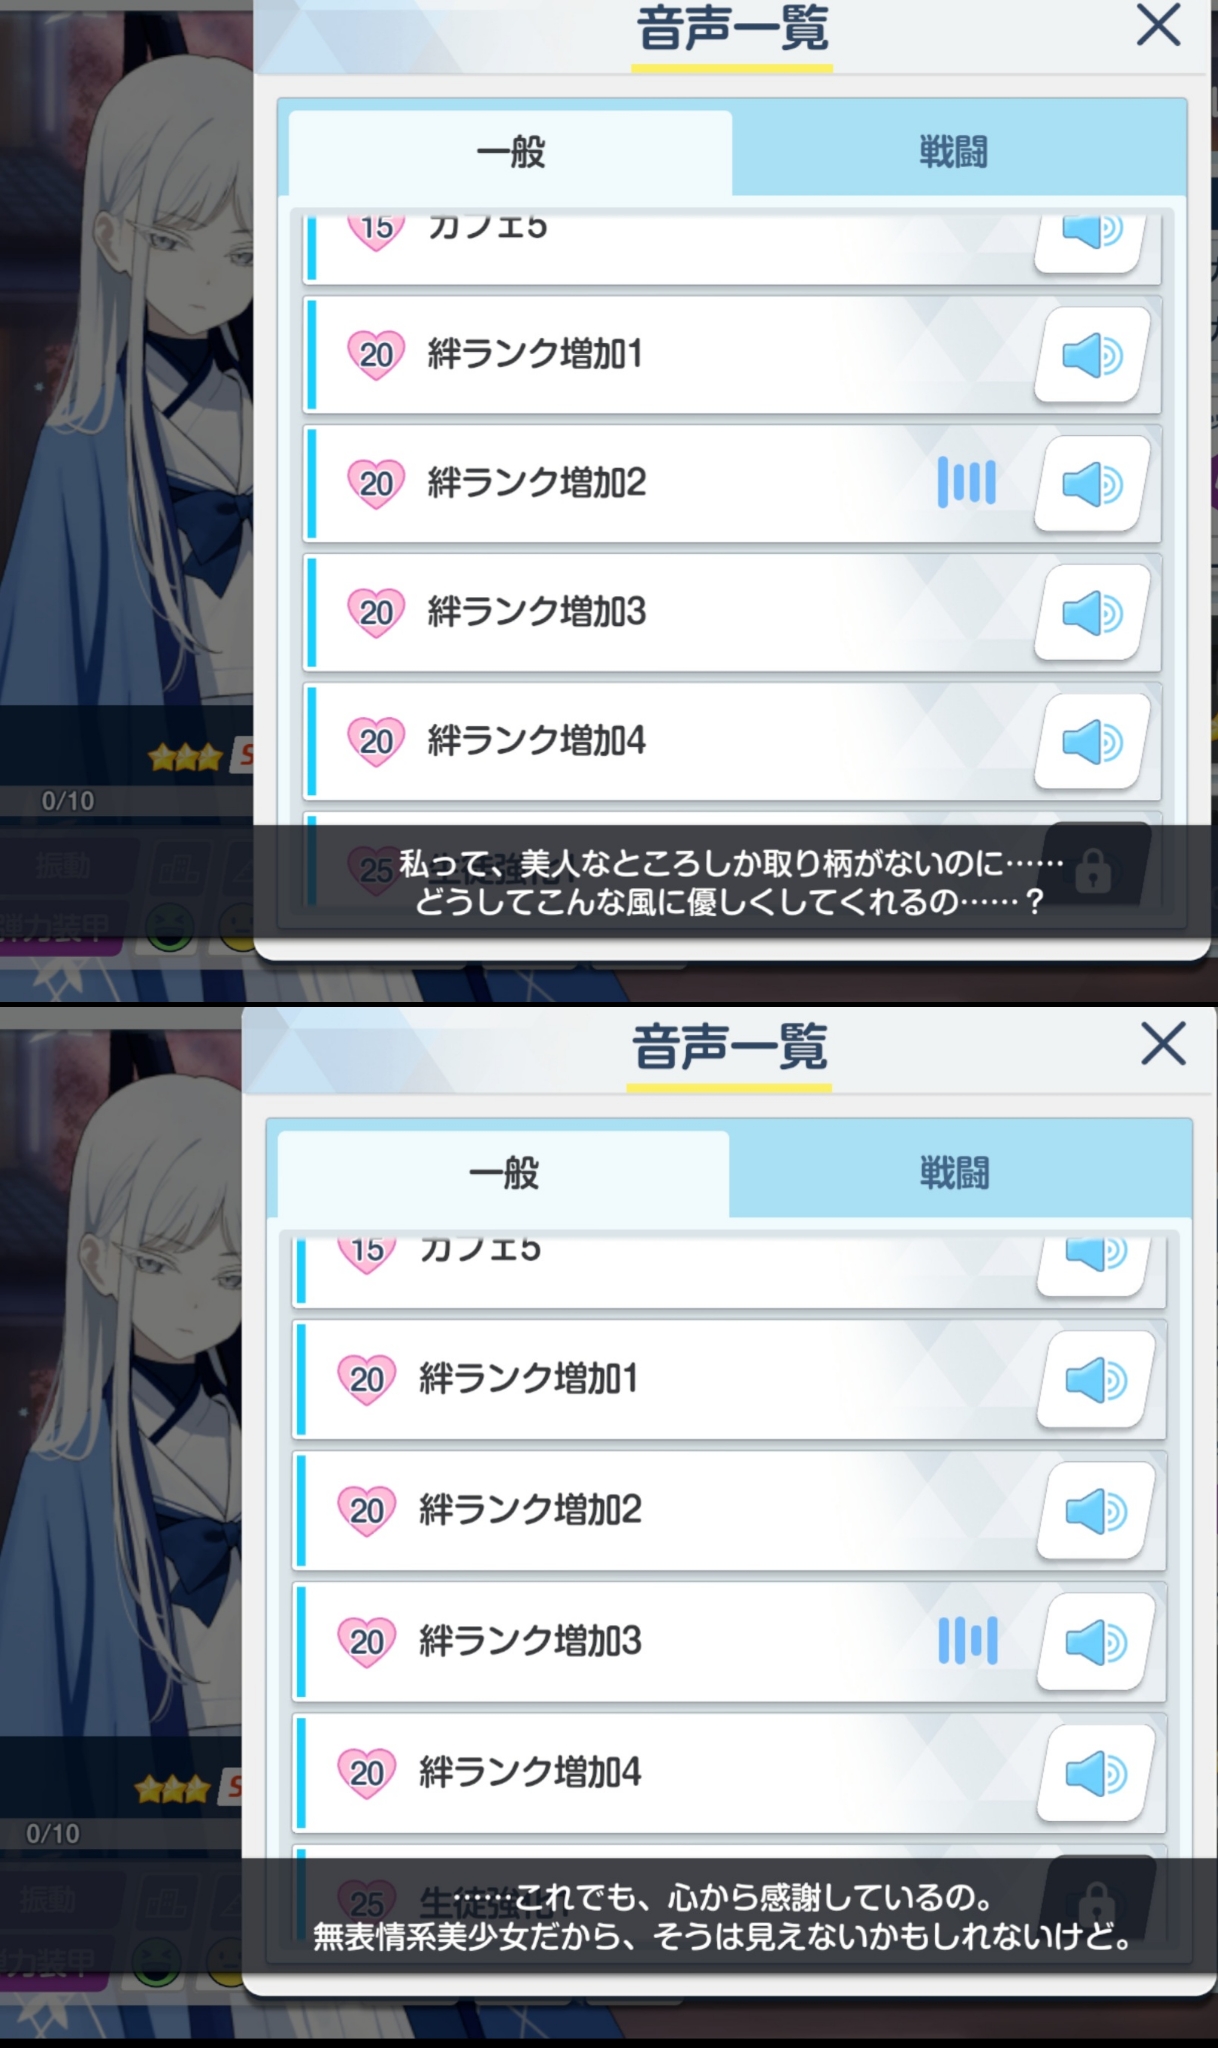Play カフェ5 voice in lower panel
This screenshot has height=2048, width=1218.
click(x=1096, y=1262)
